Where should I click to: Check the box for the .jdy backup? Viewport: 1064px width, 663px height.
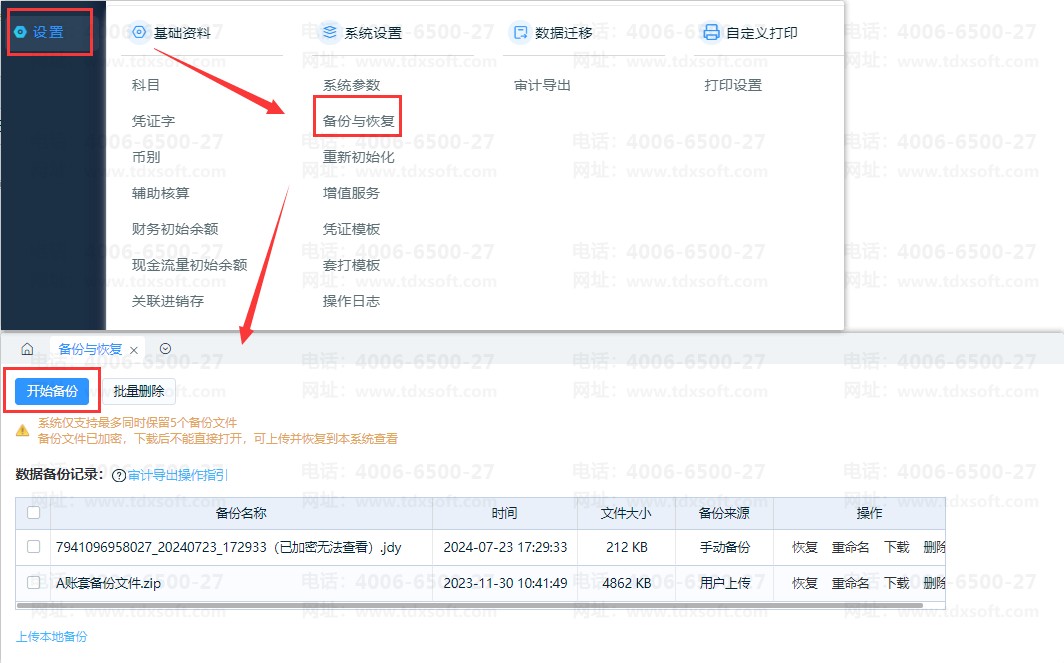click(34, 547)
